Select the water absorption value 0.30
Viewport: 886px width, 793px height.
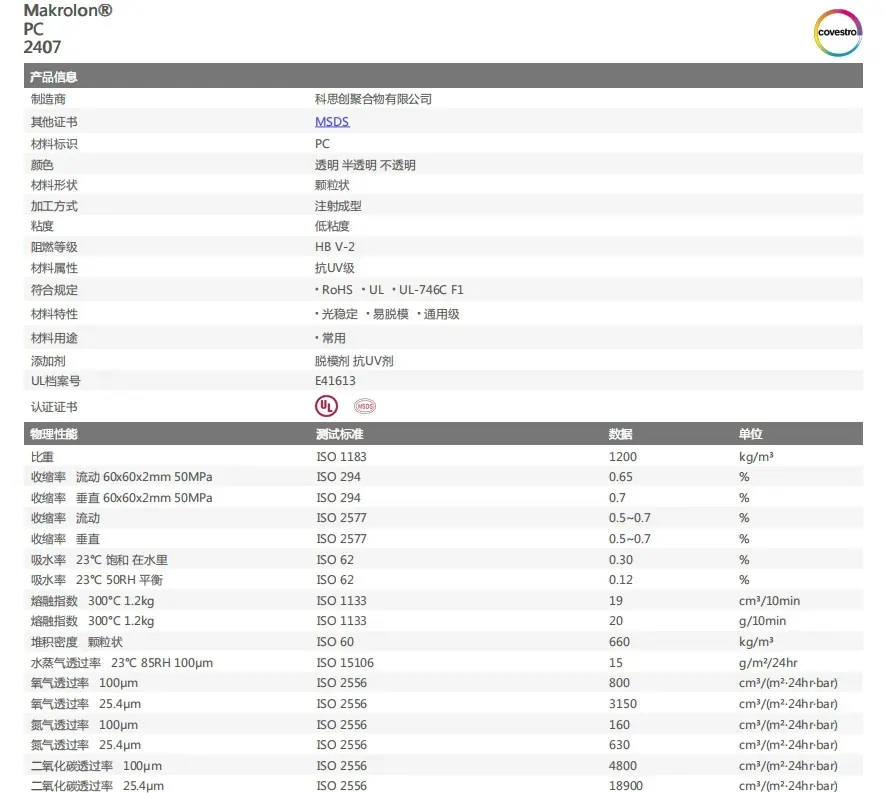click(x=620, y=560)
